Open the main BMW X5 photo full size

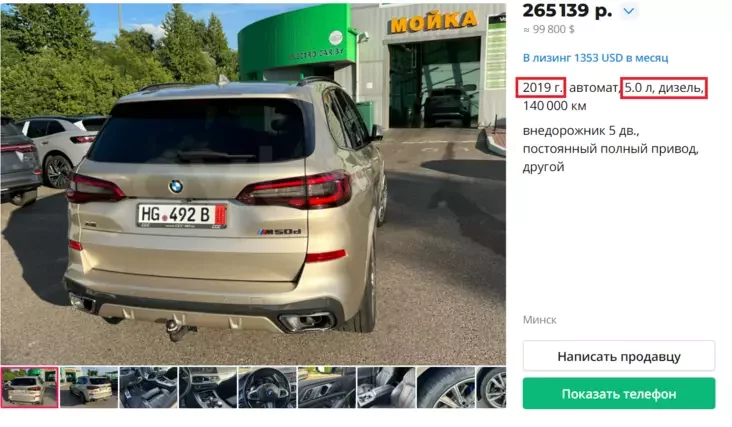click(x=253, y=184)
